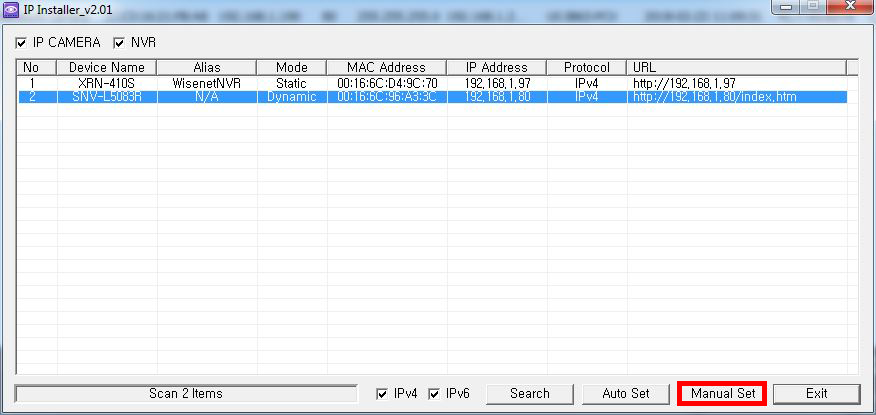Click IP address 192.168.1.80 cell
Viewport: 876px width, 415px height.
point(497,97)
